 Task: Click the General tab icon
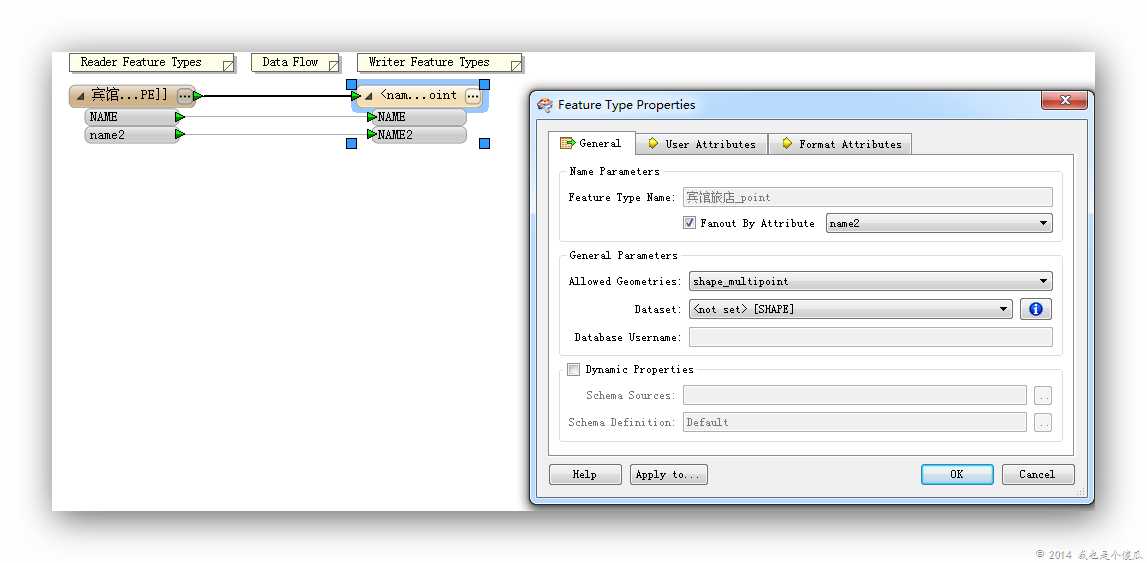(x=567, y=143)
